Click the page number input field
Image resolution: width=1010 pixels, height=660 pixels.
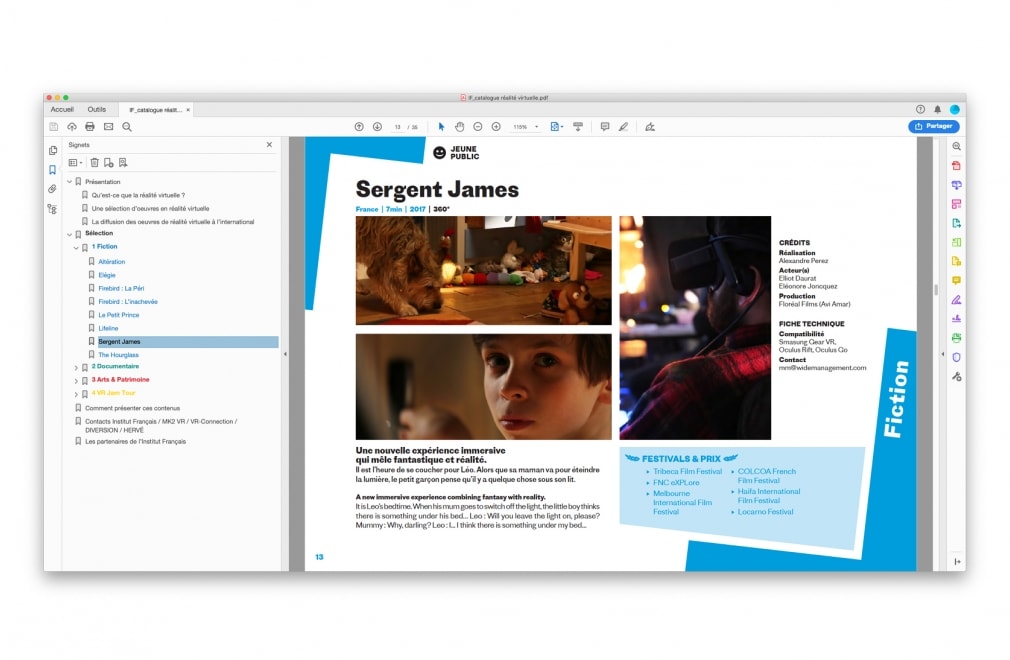click(398, 127)
